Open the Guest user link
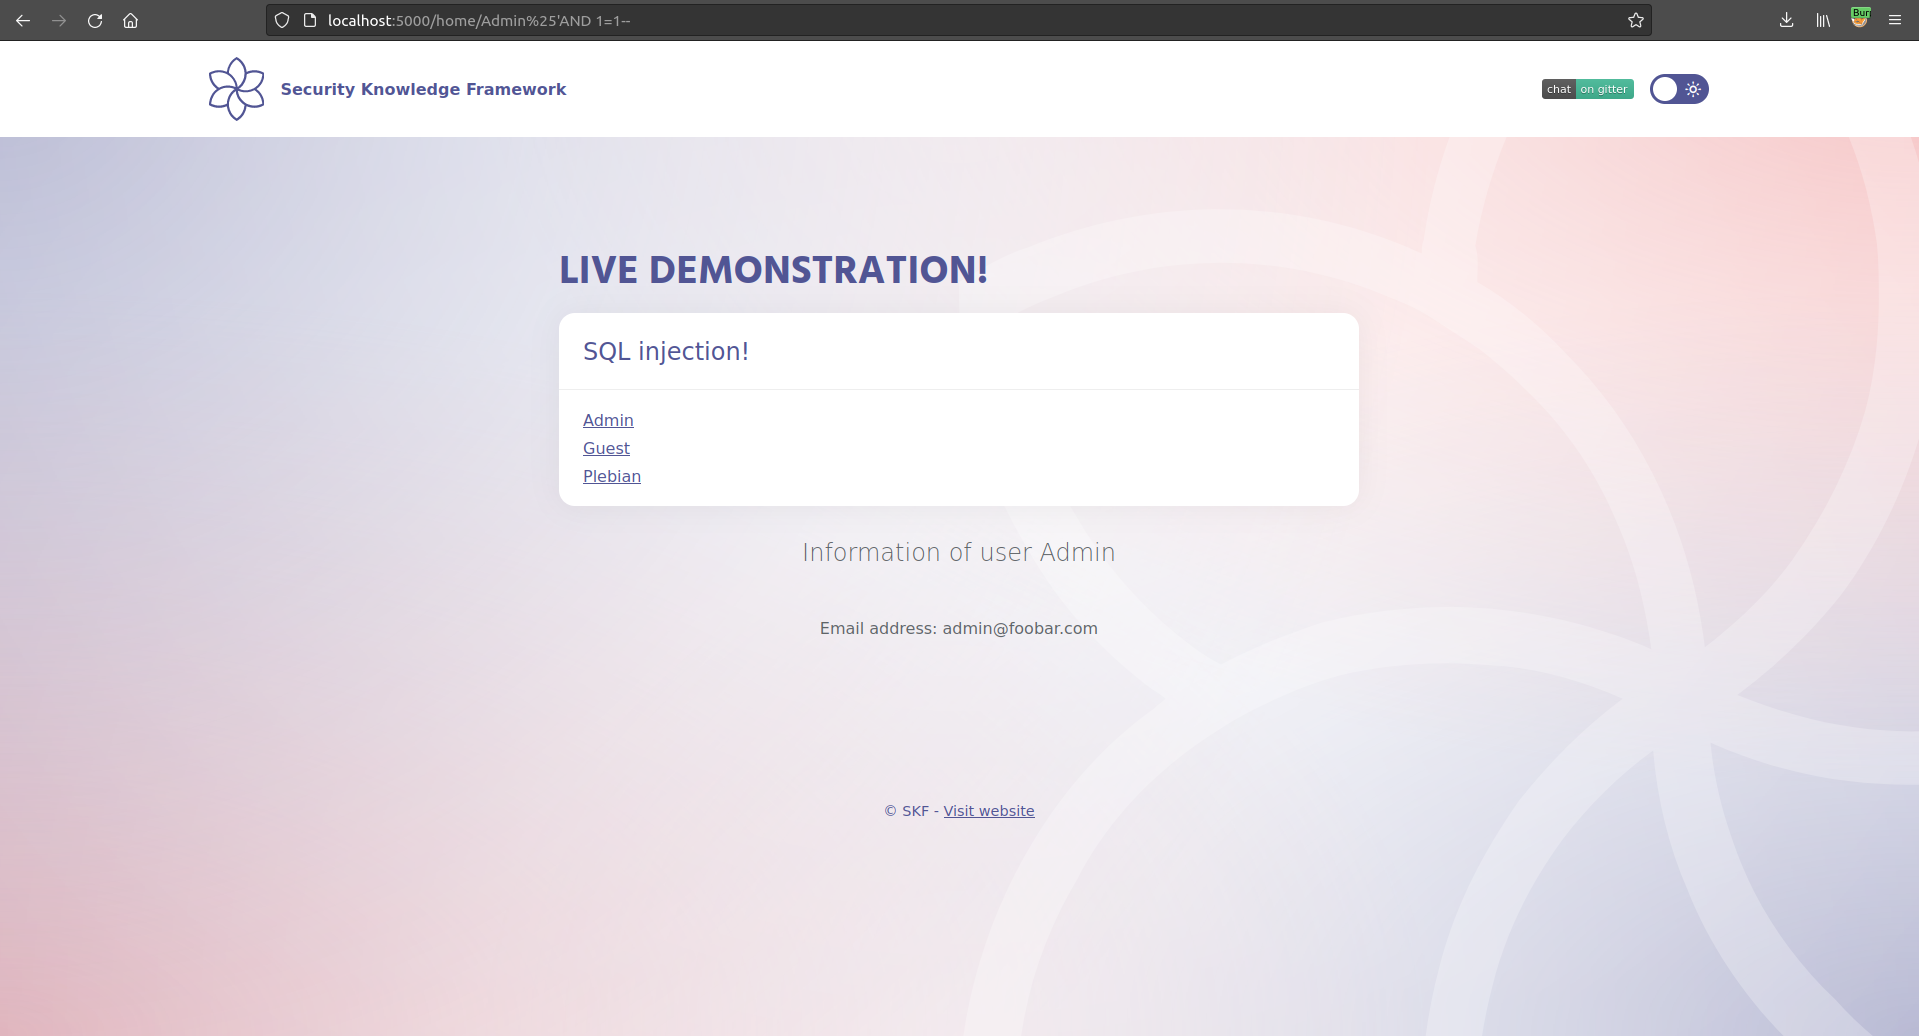 [x=606, y=448]
